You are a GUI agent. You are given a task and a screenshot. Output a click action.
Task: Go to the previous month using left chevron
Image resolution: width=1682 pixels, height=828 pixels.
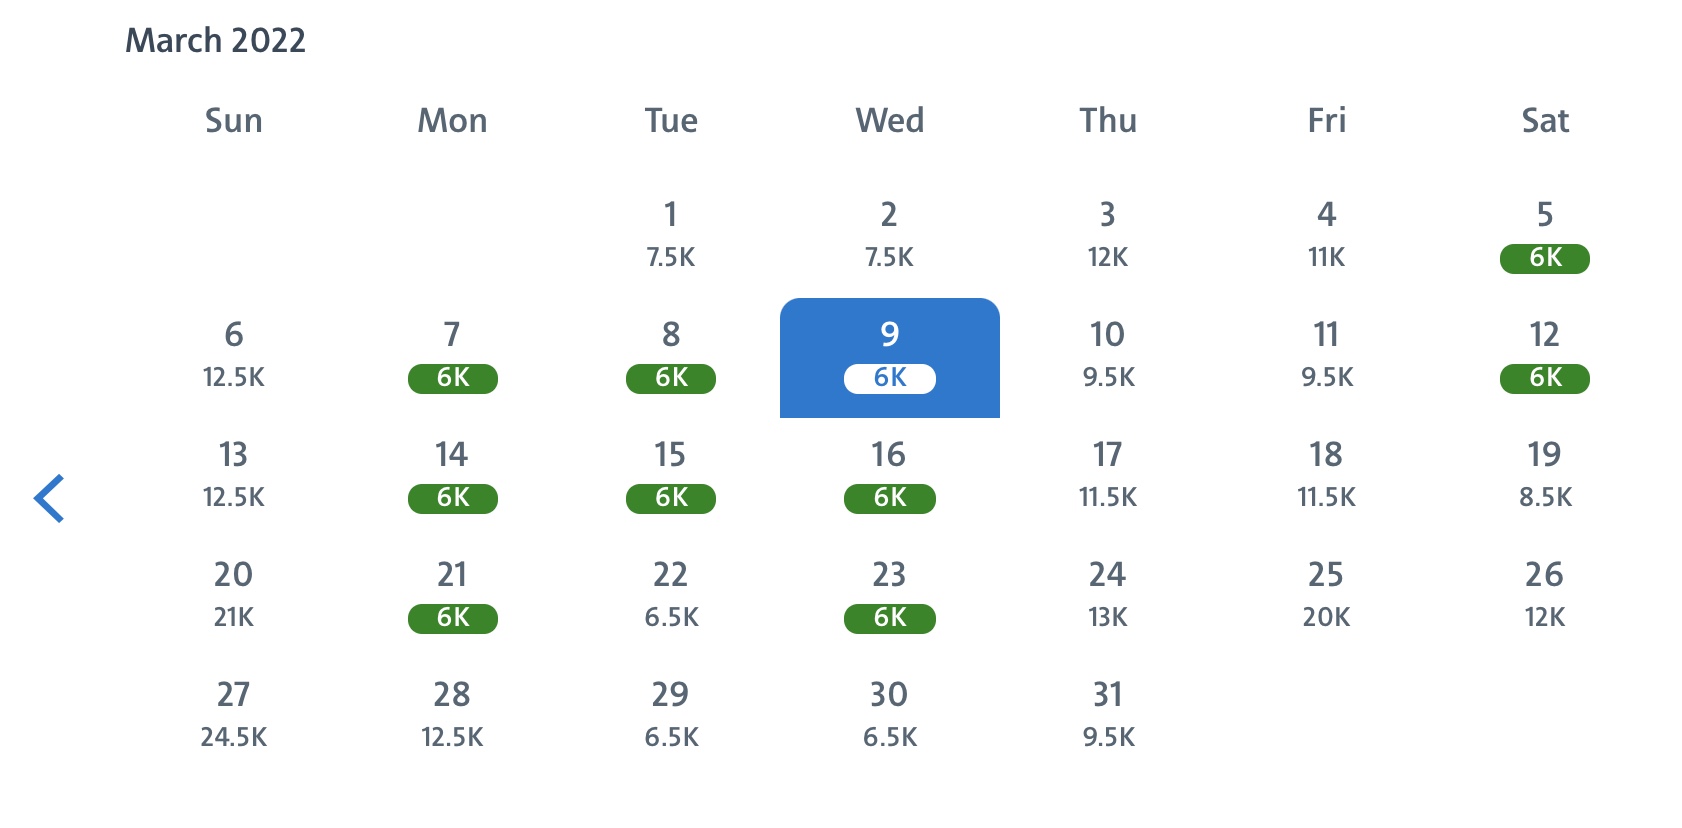(49, 498)
